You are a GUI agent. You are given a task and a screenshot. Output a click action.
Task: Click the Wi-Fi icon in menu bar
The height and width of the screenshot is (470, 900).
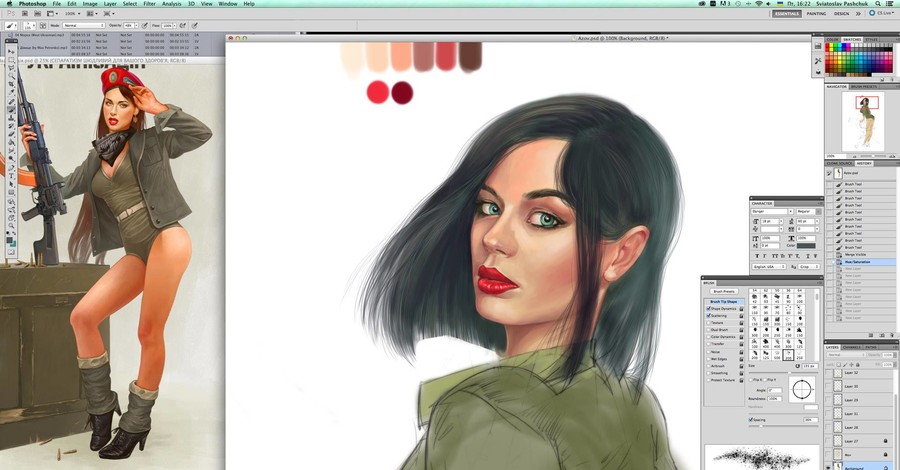[x=761, y=4]
